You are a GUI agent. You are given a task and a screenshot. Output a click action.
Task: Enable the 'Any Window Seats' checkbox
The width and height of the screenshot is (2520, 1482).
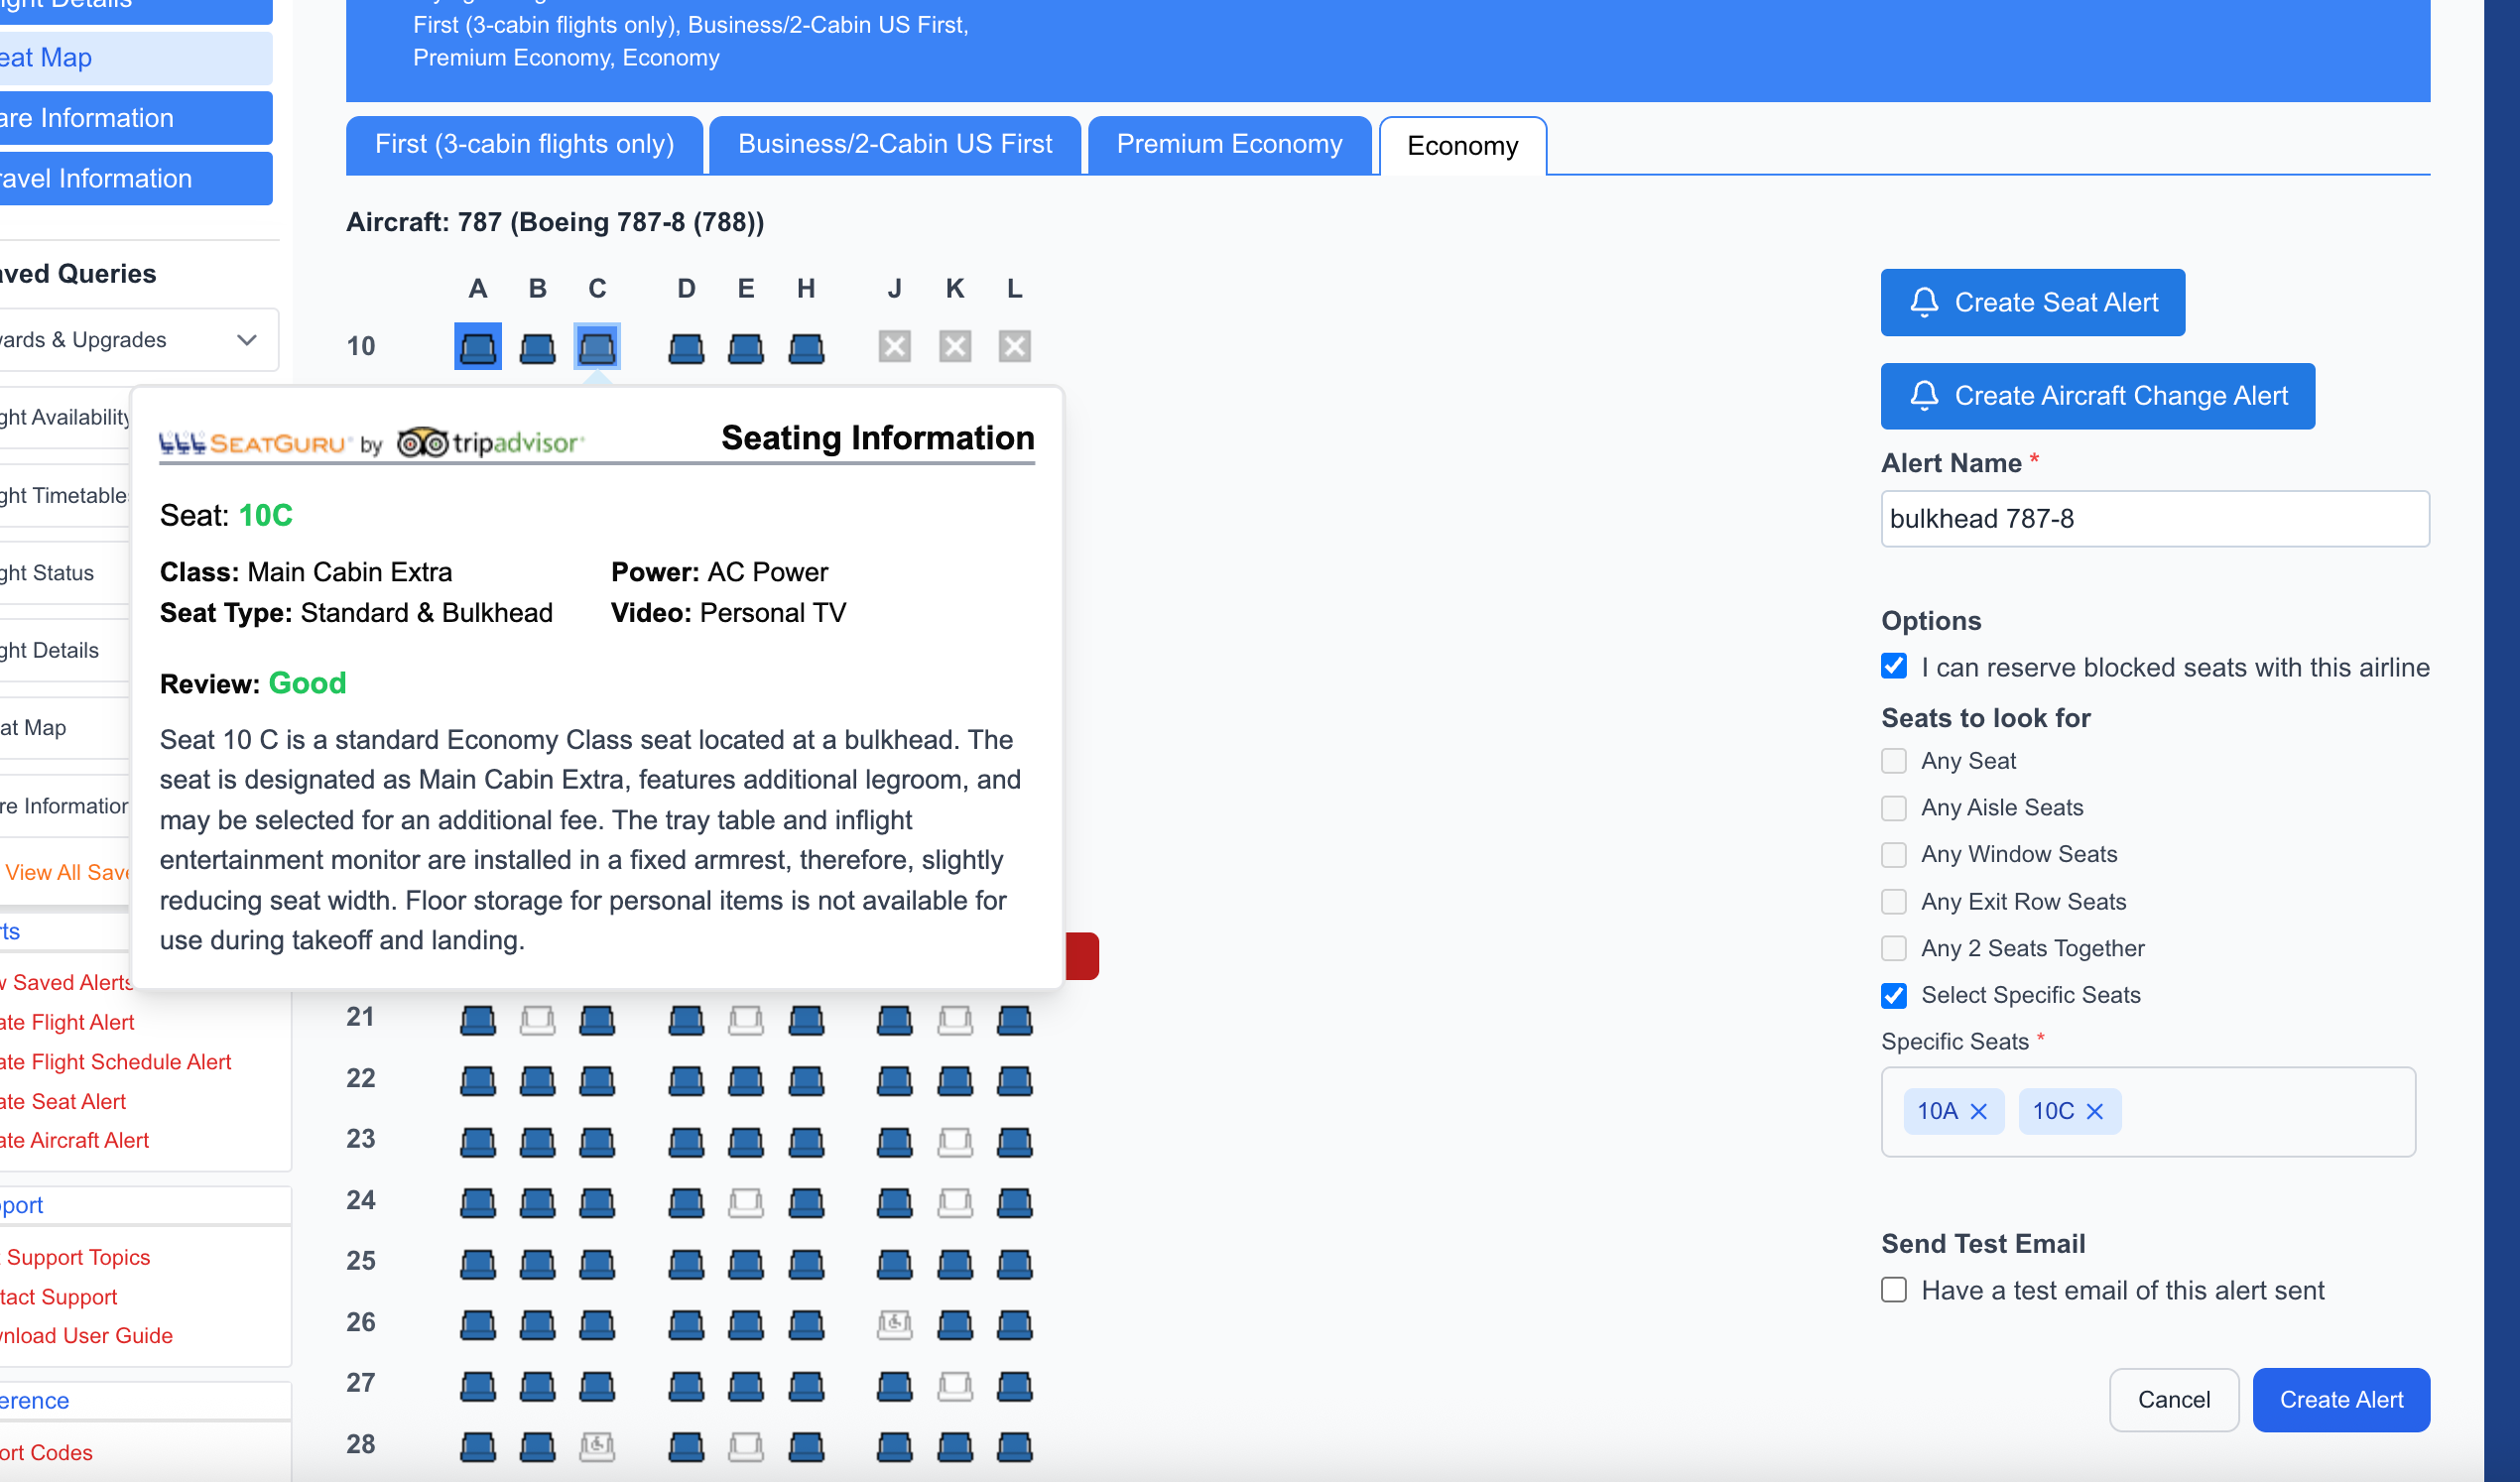click(x=1894, y=855)
